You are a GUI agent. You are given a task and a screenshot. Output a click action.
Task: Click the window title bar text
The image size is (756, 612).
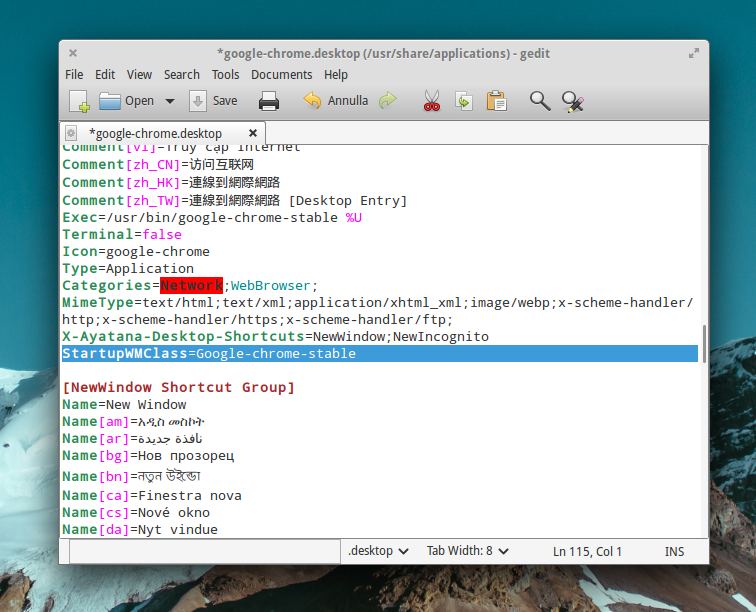click(383, 54)
